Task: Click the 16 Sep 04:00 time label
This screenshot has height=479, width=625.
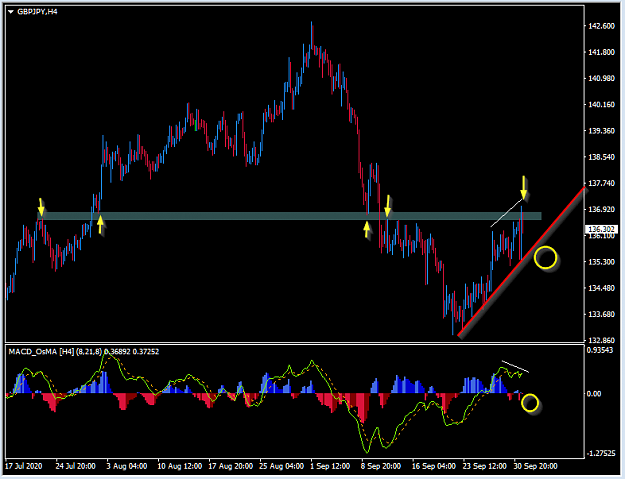Action: (x=434, y=466)
